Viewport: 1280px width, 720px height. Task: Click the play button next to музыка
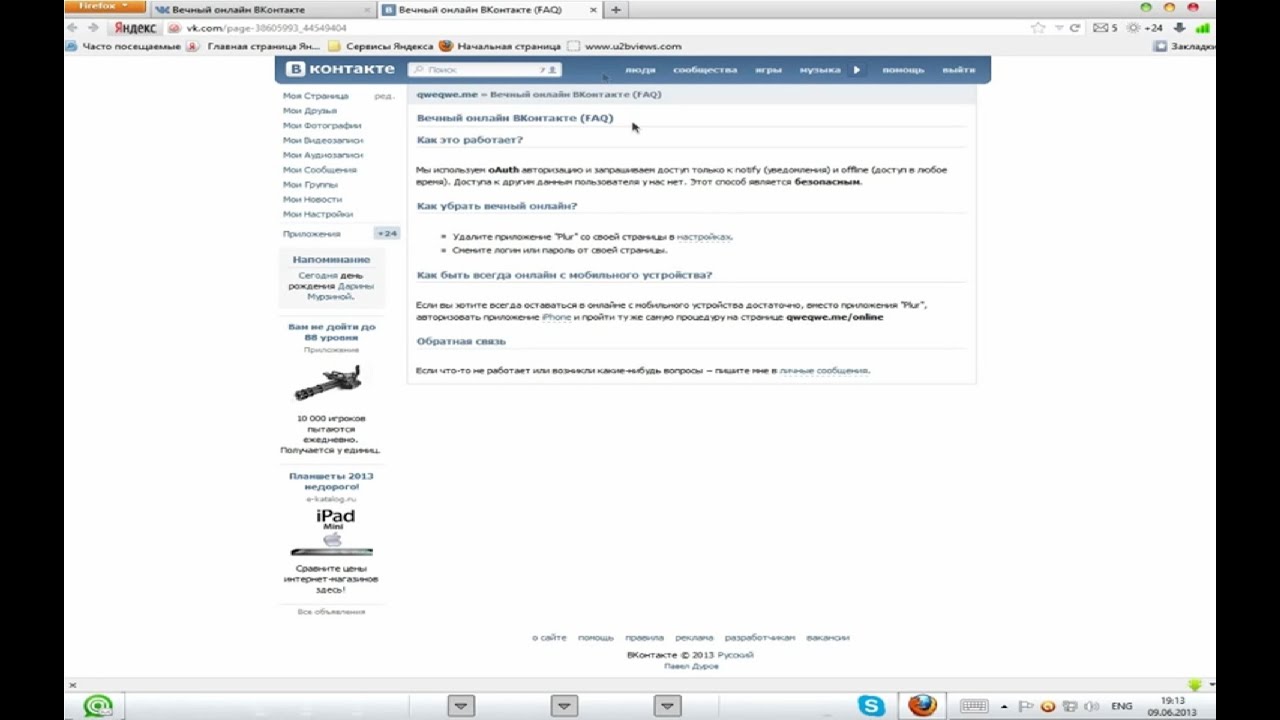856,70
